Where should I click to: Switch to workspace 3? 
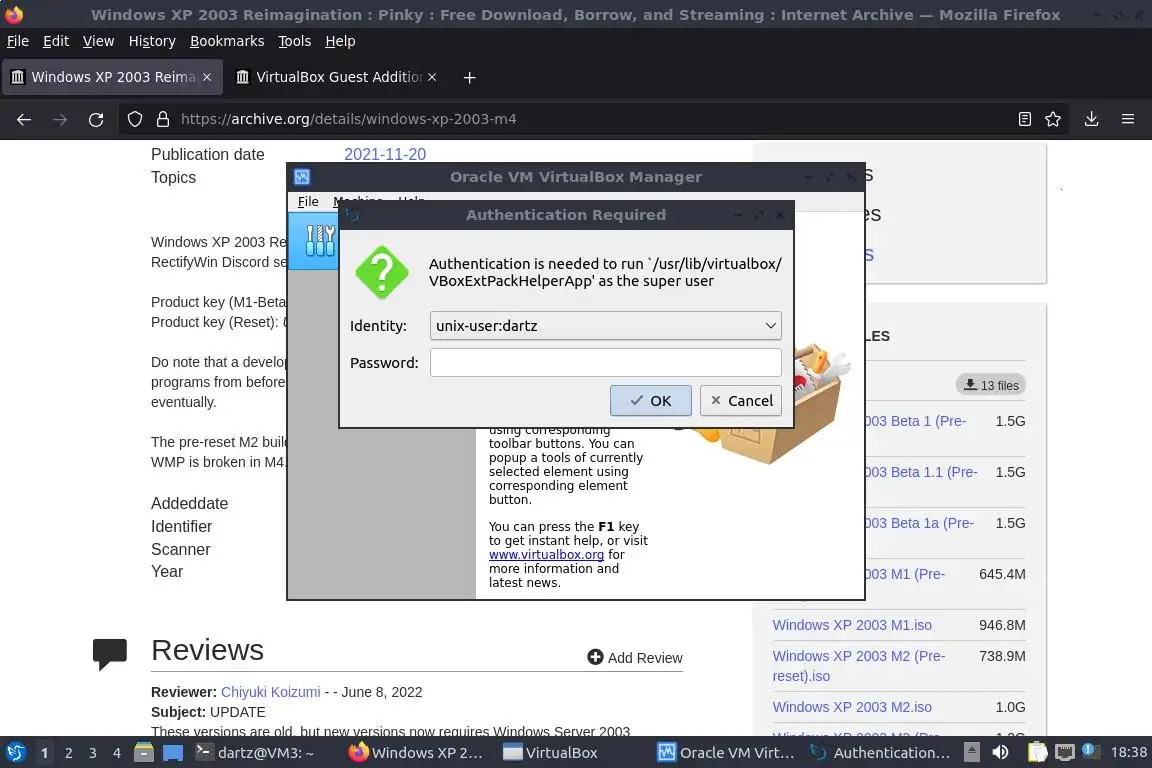[x=93, y=753]
